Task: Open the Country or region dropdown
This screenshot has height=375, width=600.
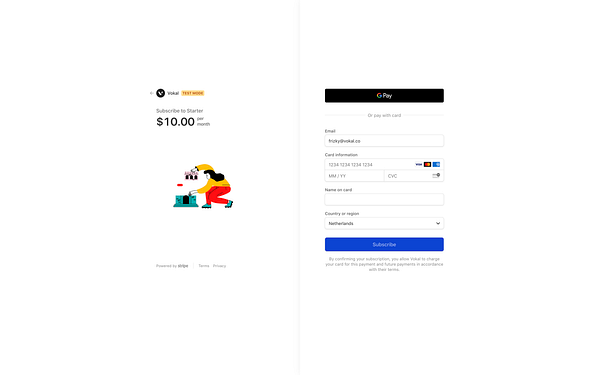Action: tap(384, 223)
